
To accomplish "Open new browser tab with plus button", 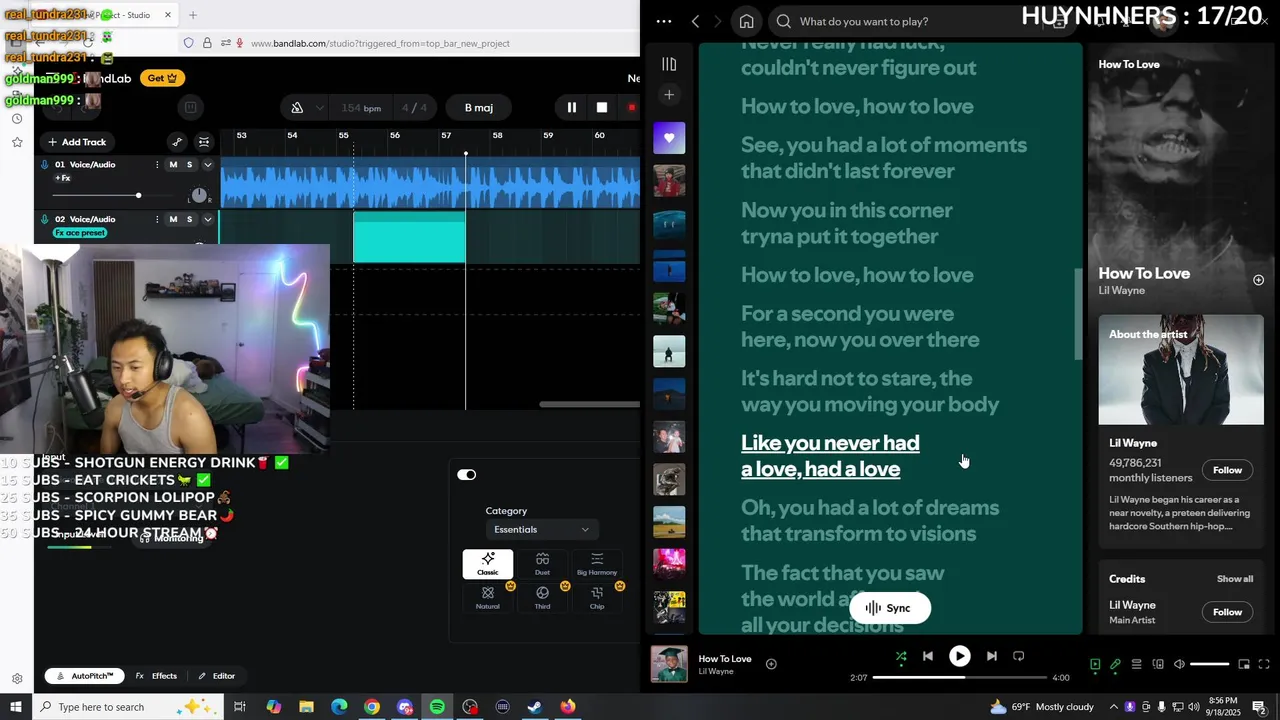I will pyautogui.click(x=193, y=15).
